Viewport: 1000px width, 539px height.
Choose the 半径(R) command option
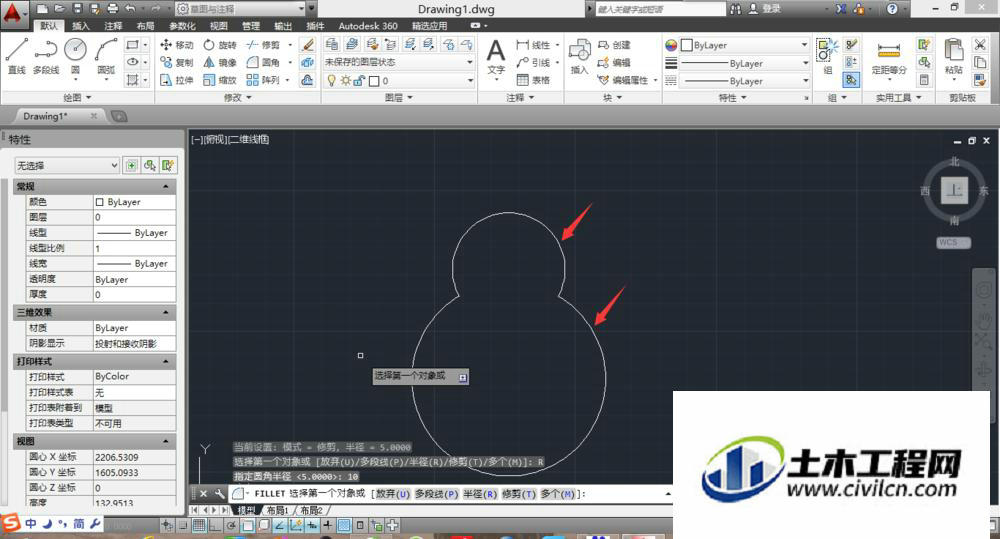[480, 494]
